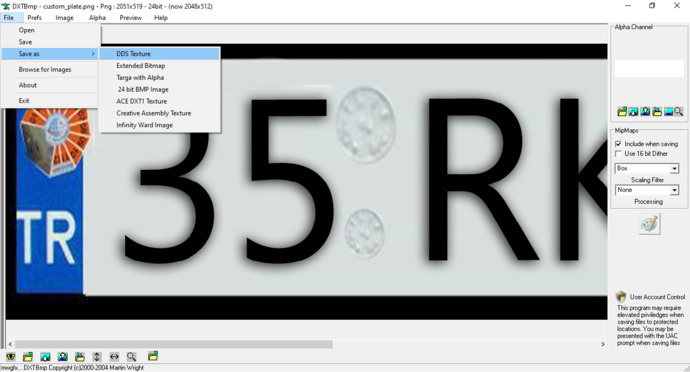Click the yellow butterfly icon in bottom toolbar

point(11,357)
